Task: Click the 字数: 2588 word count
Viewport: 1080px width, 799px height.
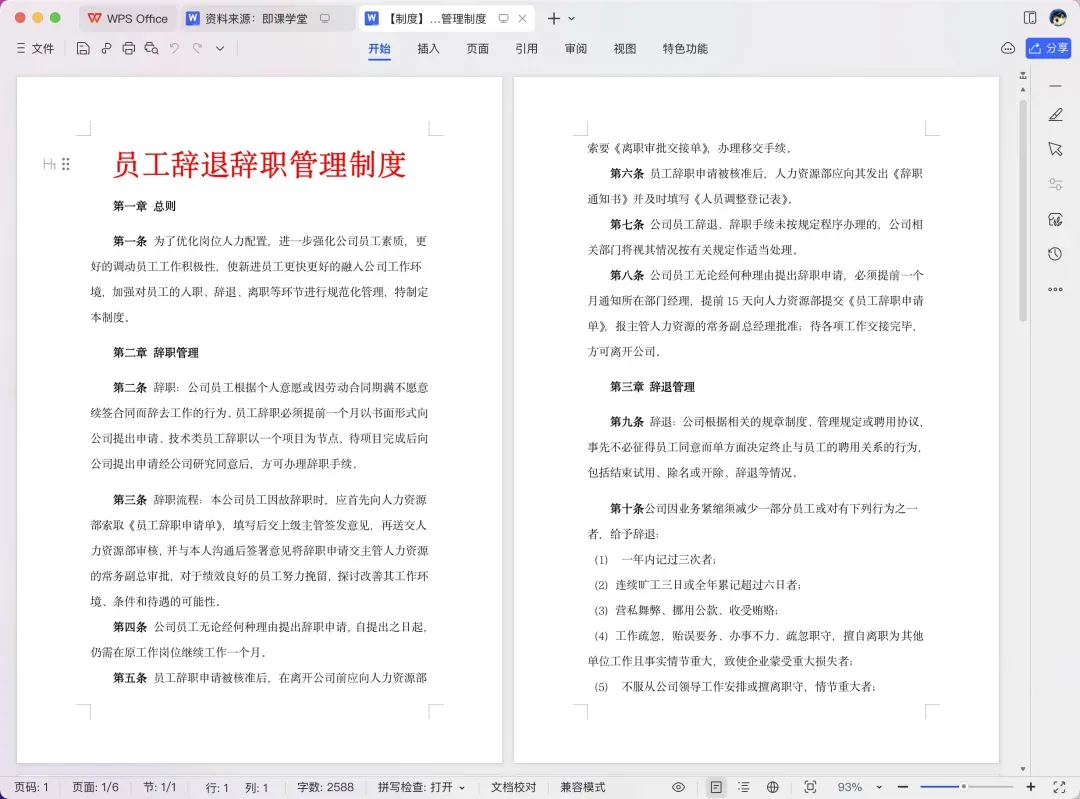Action: click(x=325, y=787)
